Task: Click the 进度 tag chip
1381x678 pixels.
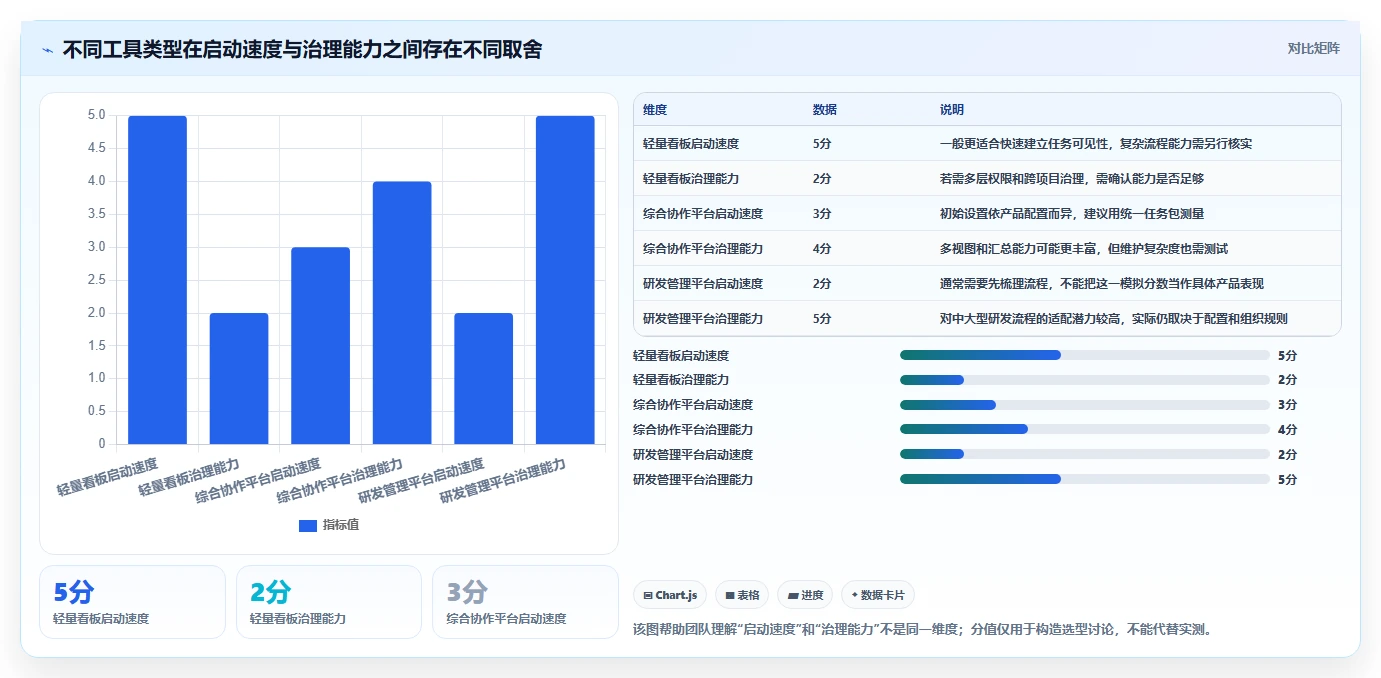Action: click(805, 595)
